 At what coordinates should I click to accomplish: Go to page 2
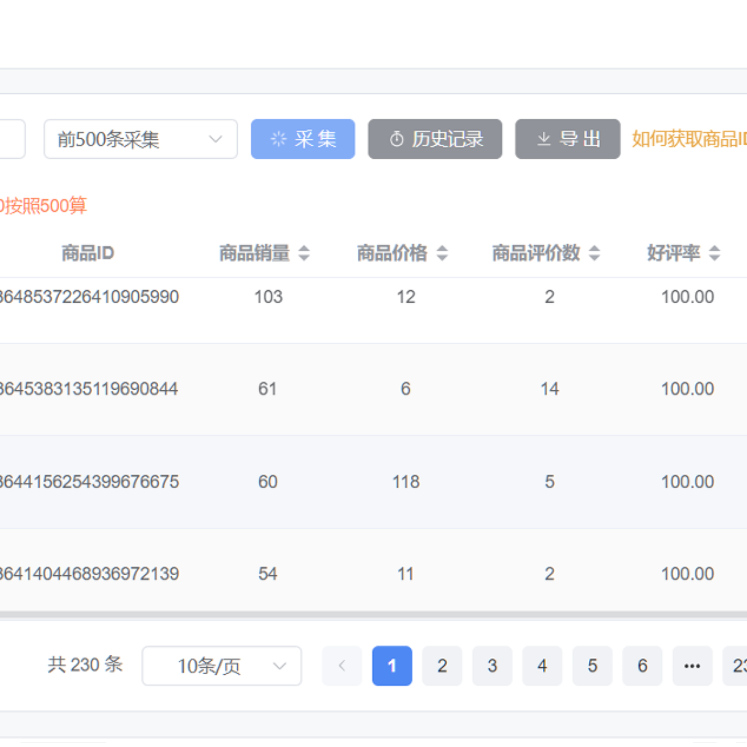pyautogui.click(x=442, y=666)
